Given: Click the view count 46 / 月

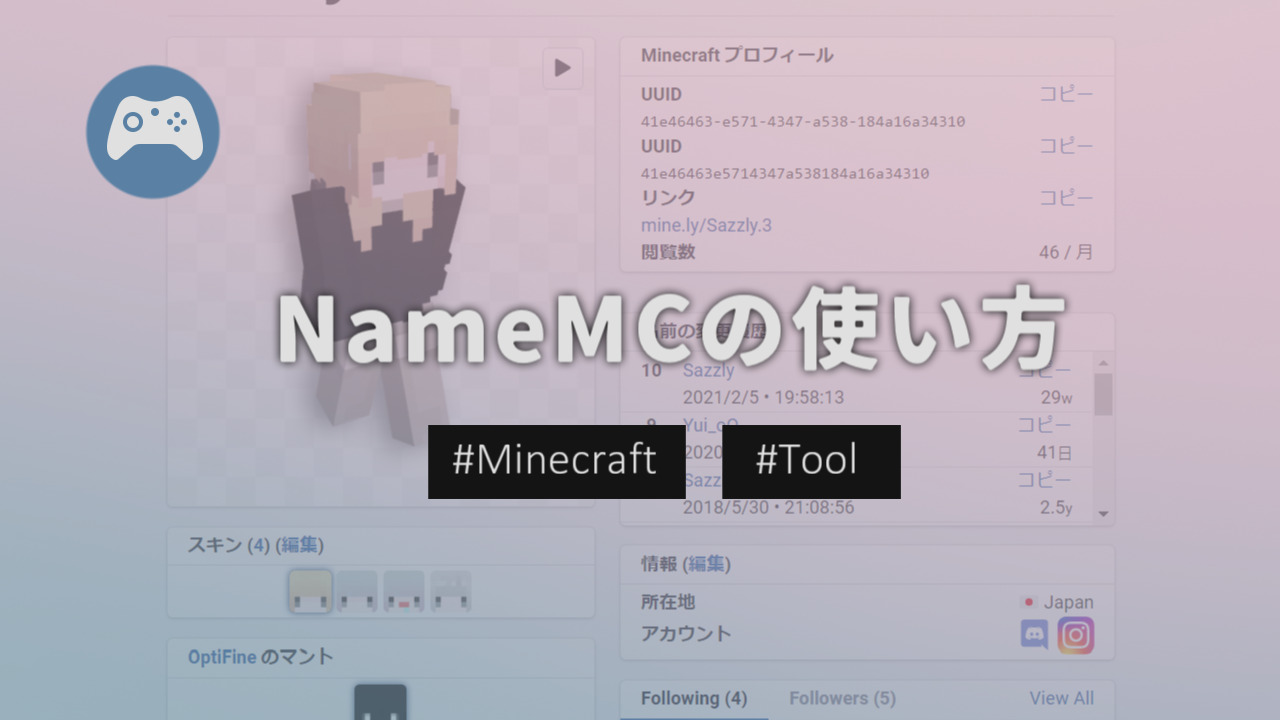Looking at the screenshot, I should pos(1066,252).
